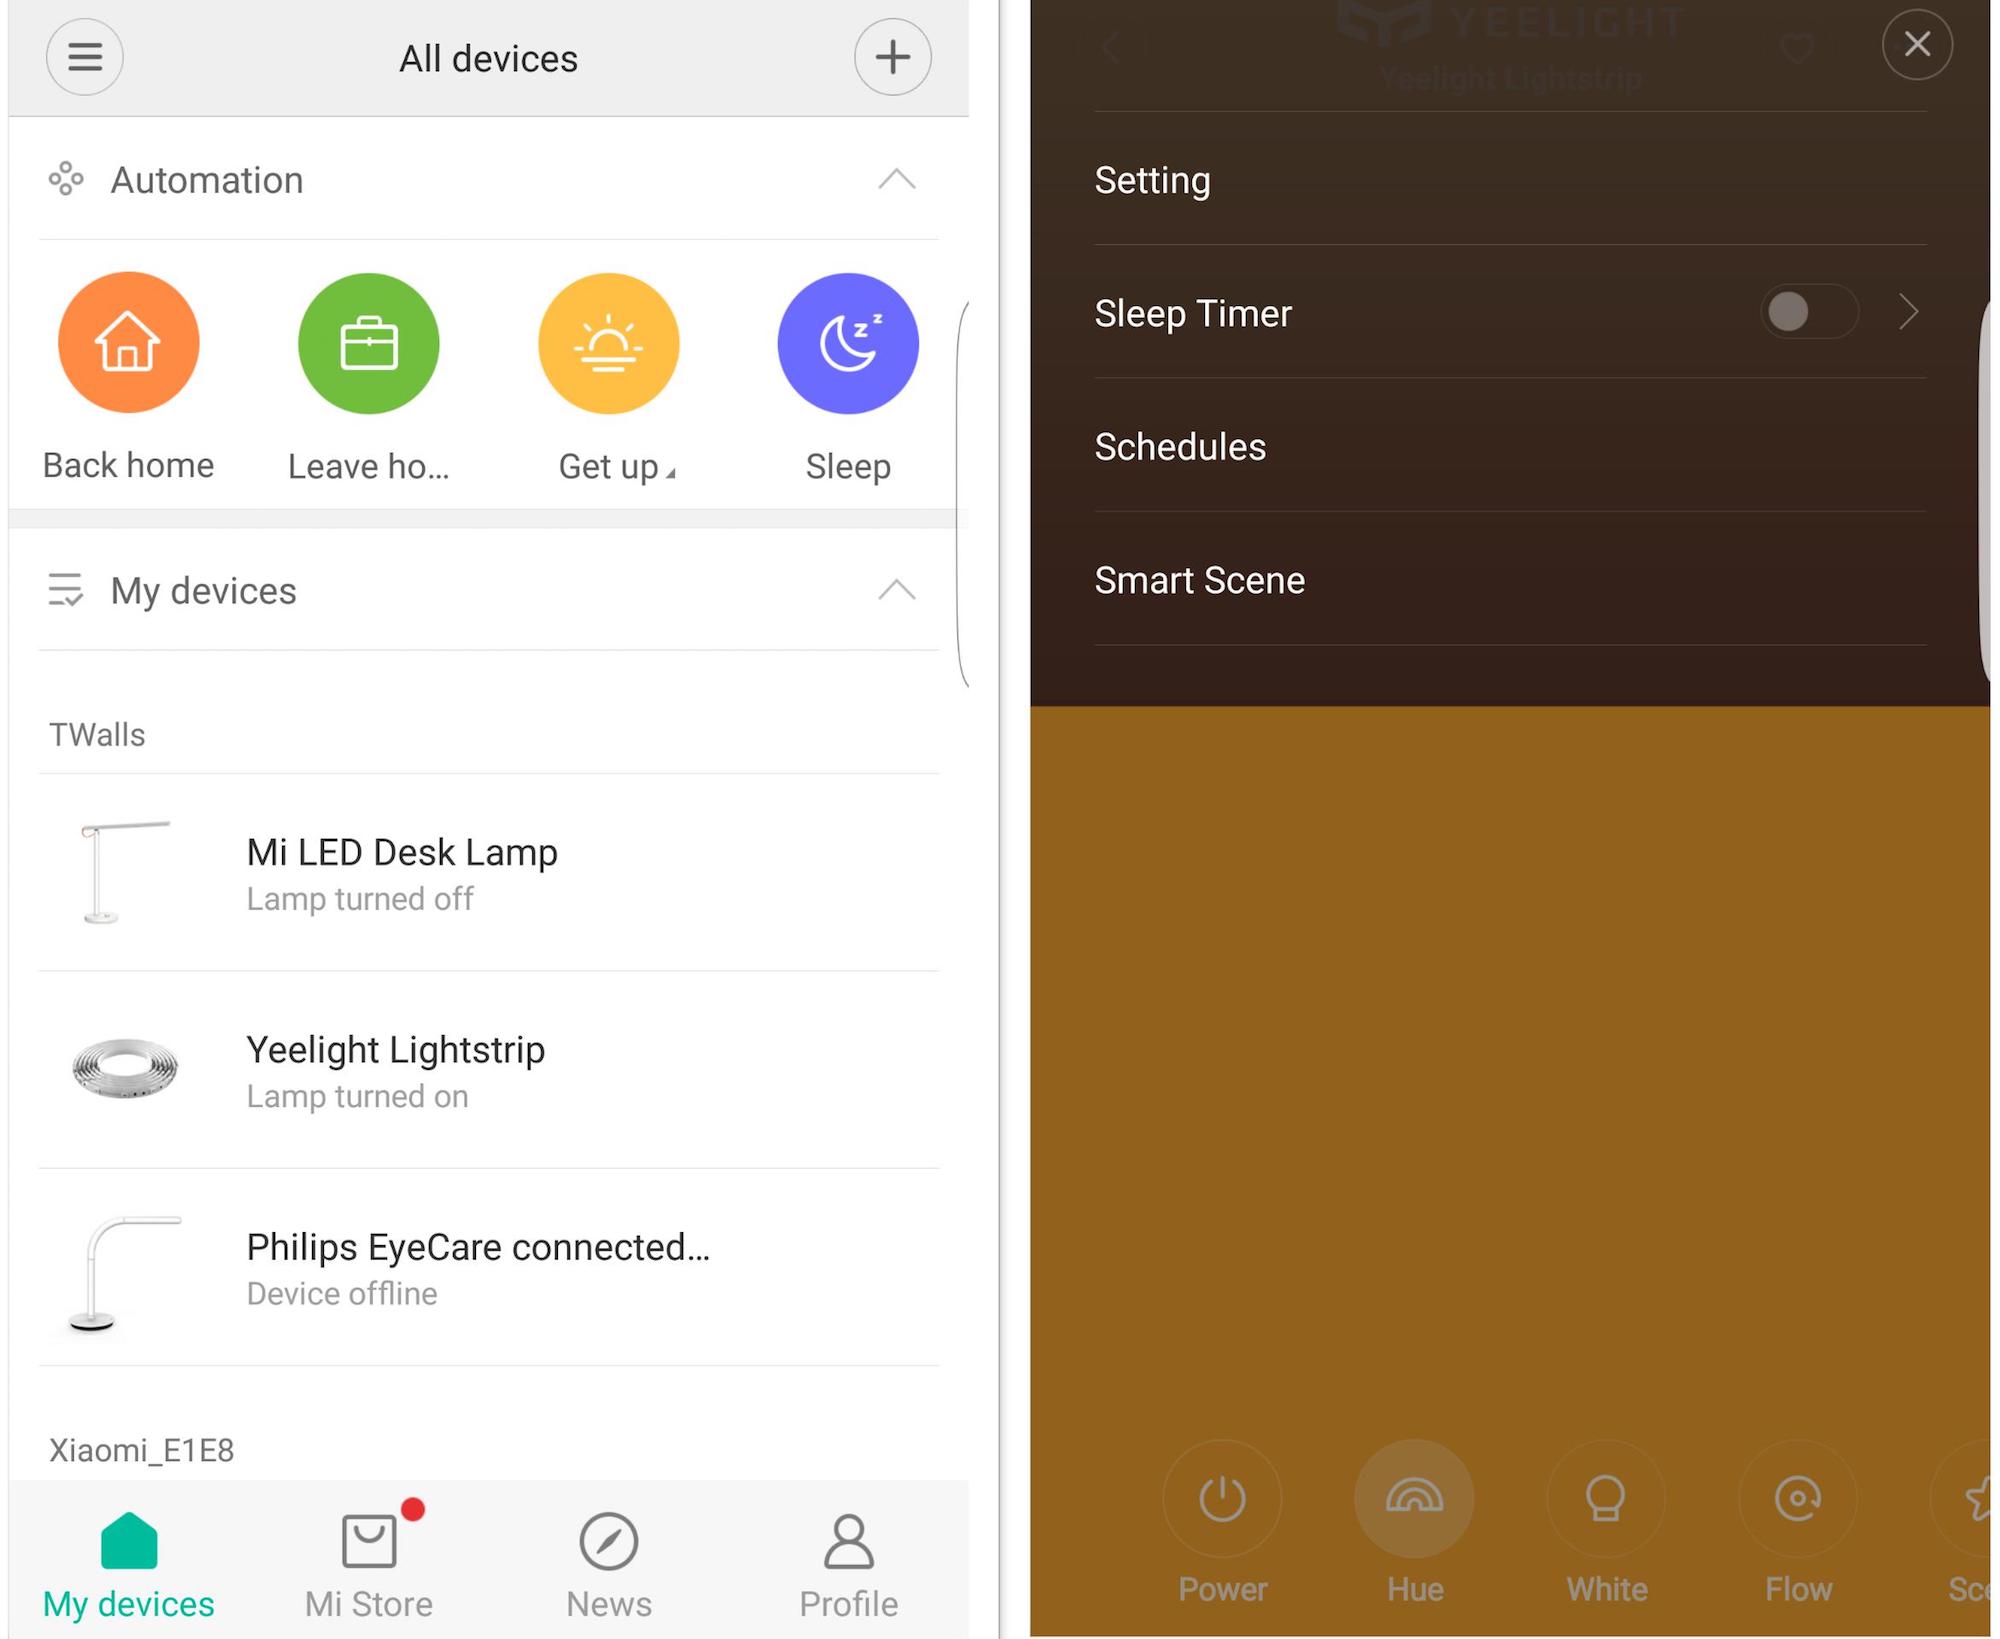
Task: Open Settings menu option
Action: pos(1153,179)
